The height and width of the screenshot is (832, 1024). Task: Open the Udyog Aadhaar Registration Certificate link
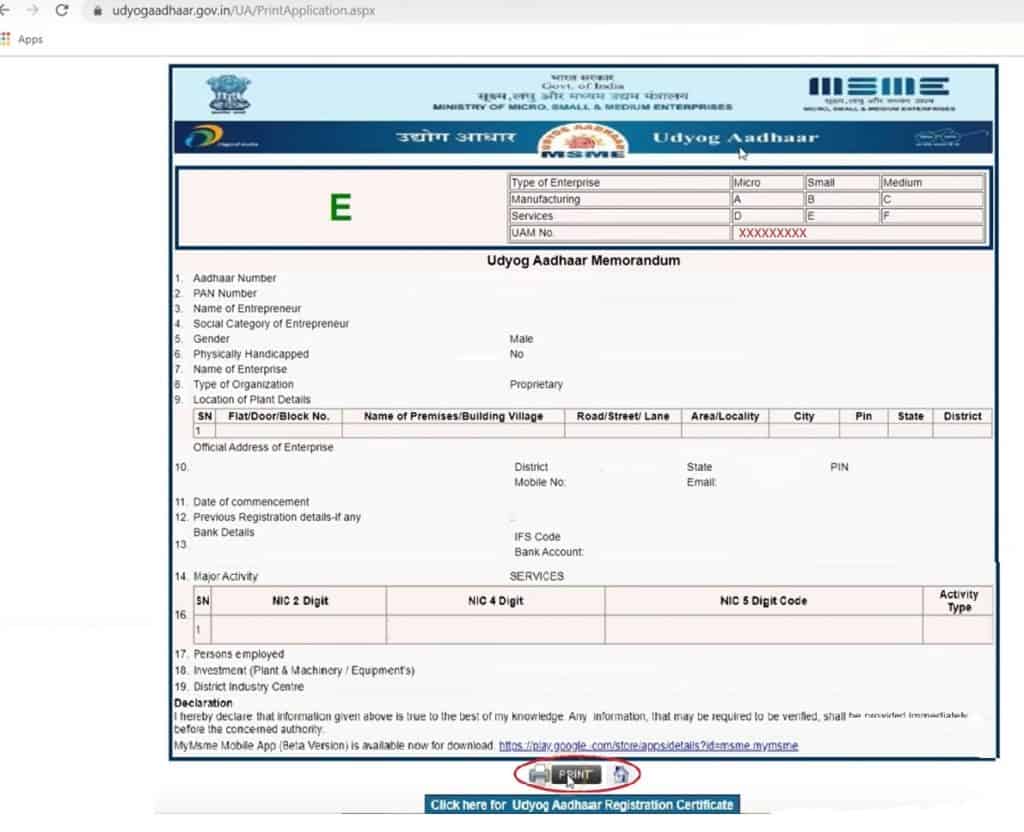pos(582,805)
